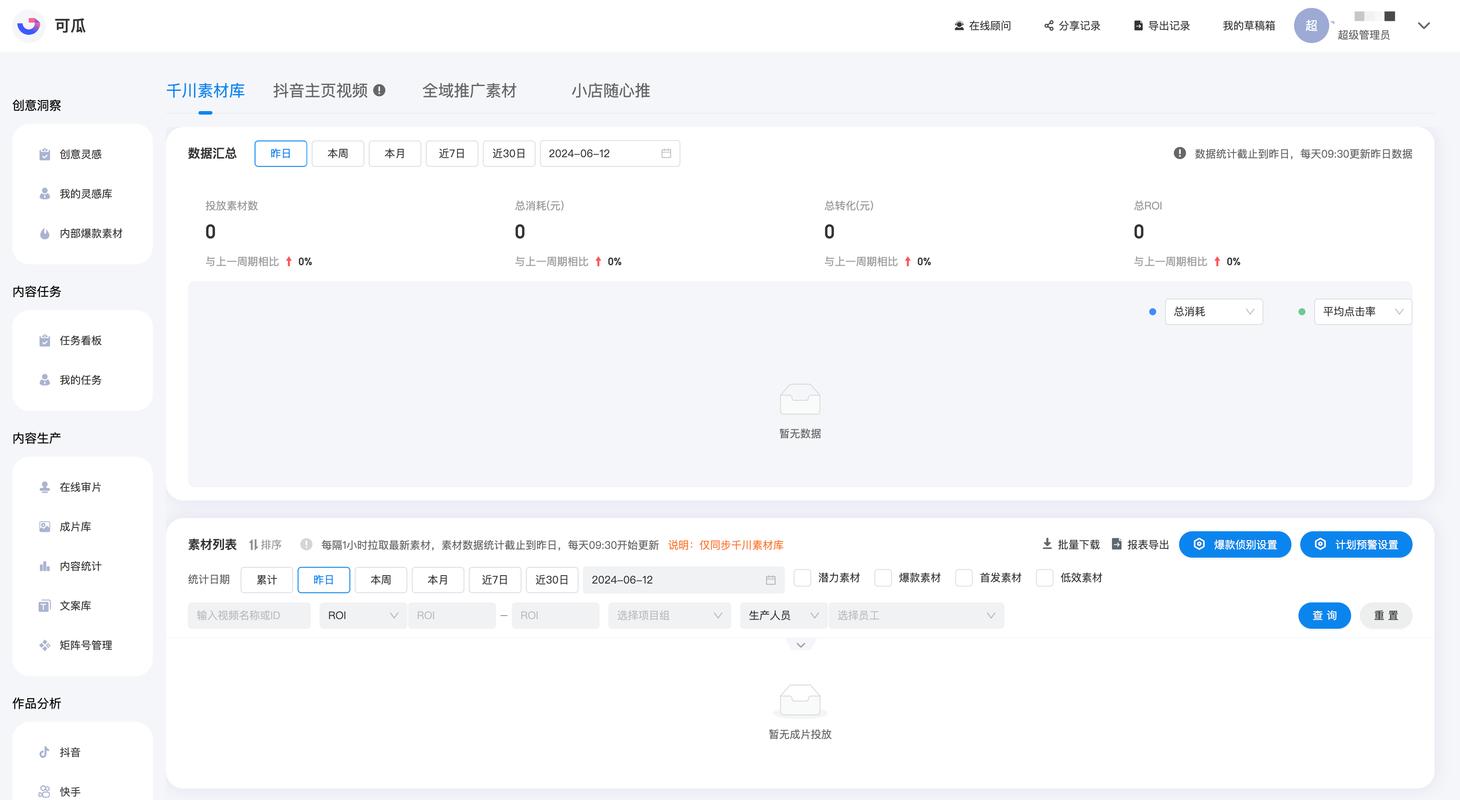
Task: Click the 导出记录 file icon
Action: (x=1138, y=26)
